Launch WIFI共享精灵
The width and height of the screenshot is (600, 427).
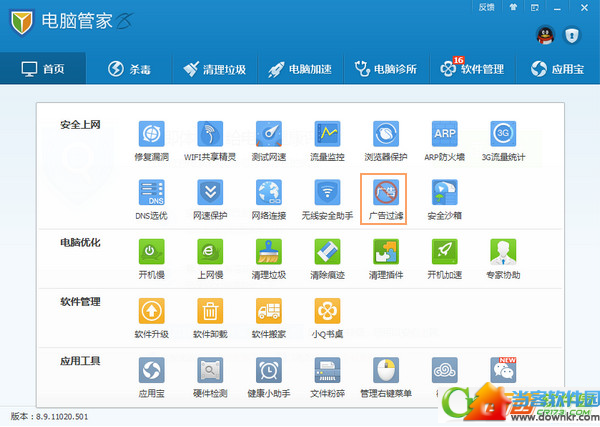click(210, 141)
